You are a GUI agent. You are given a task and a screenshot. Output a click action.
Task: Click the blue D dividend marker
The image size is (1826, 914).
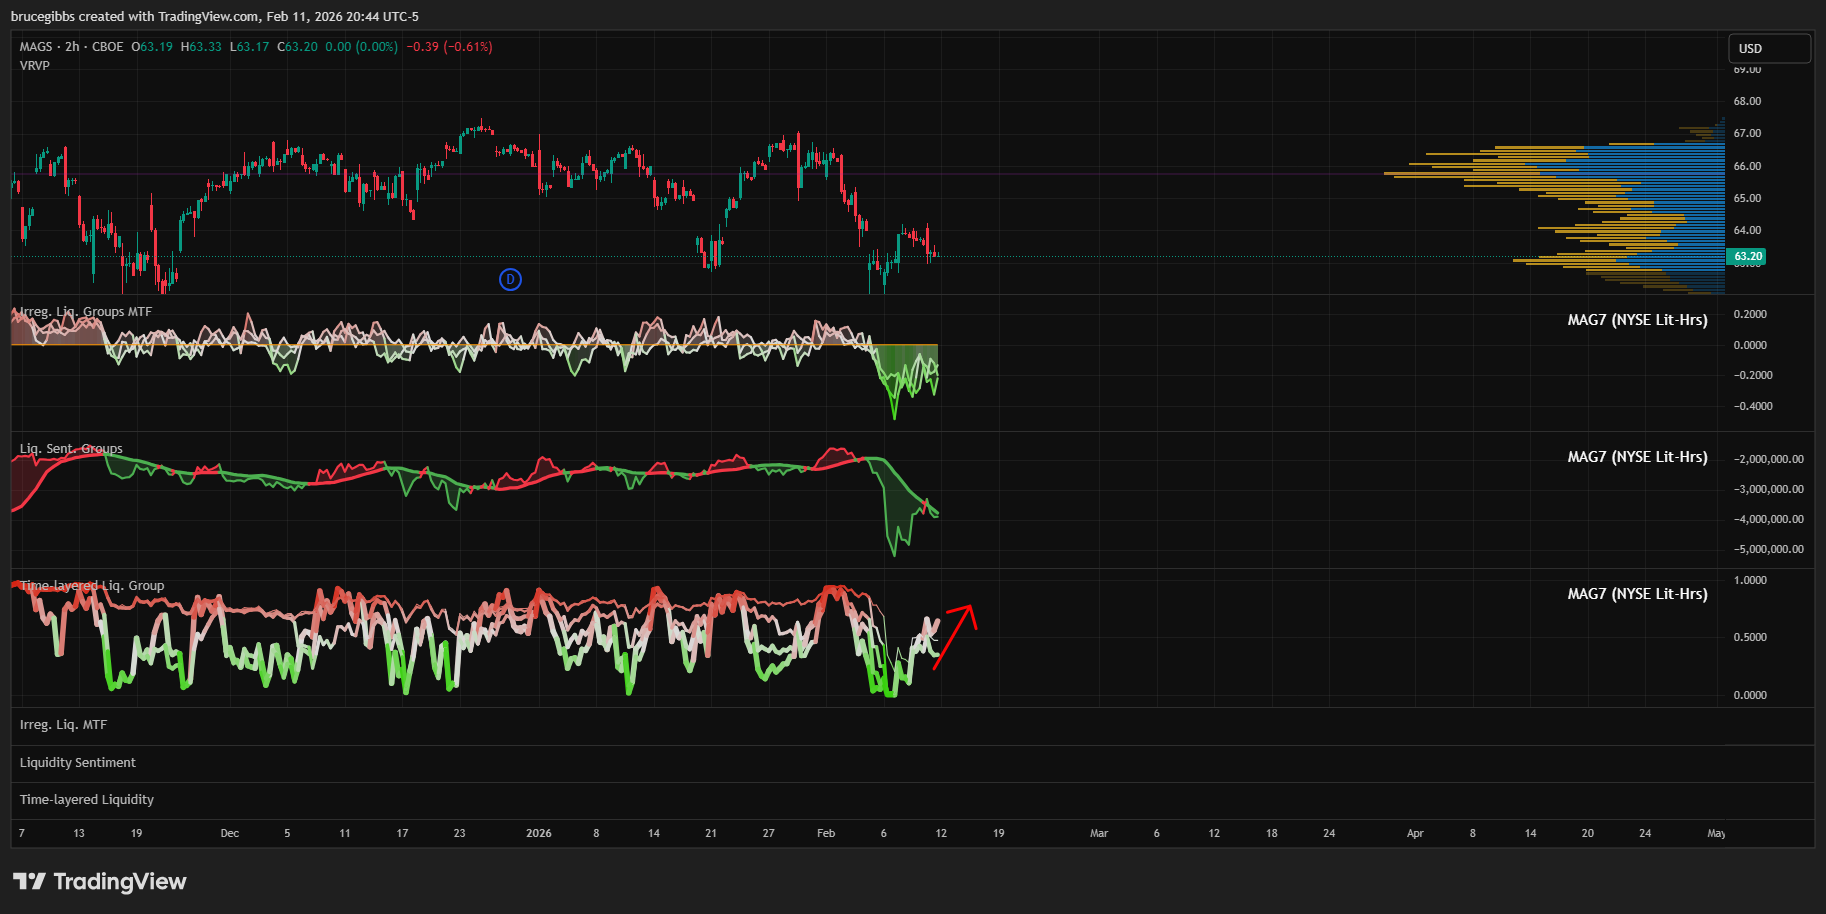(x=510, y=279)
